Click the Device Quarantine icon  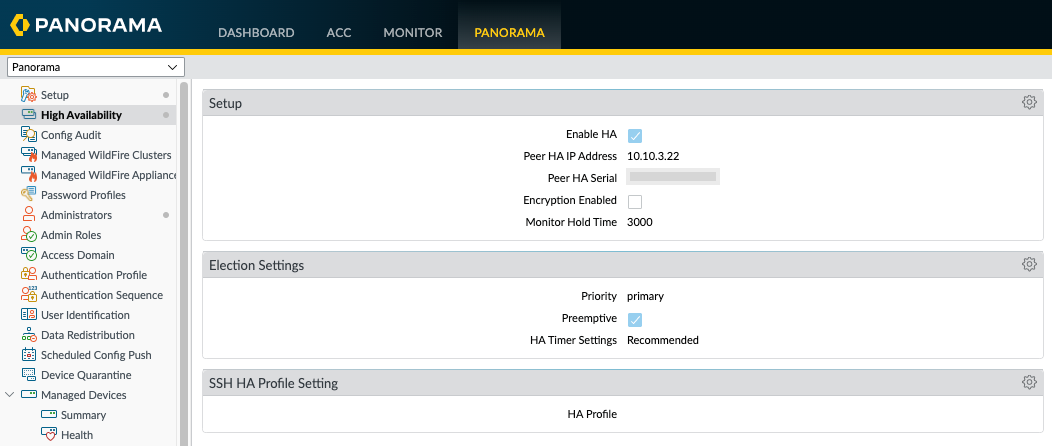point(28,374)
